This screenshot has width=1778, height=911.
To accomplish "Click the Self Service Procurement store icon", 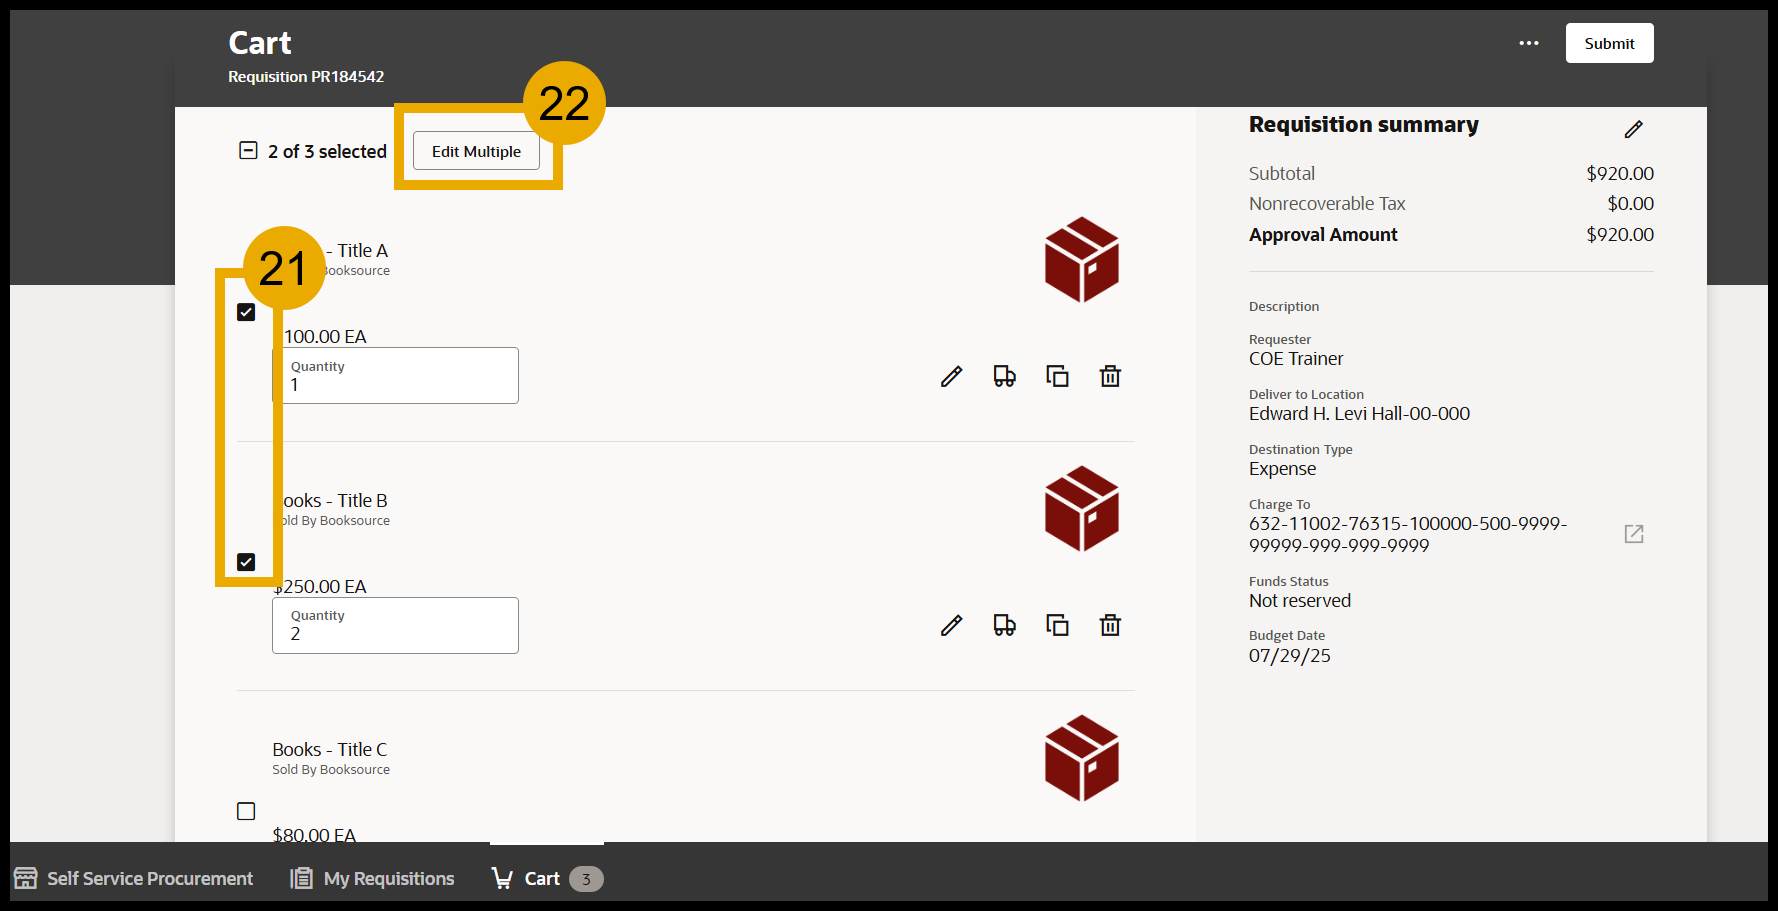I will tap(26, 878).
